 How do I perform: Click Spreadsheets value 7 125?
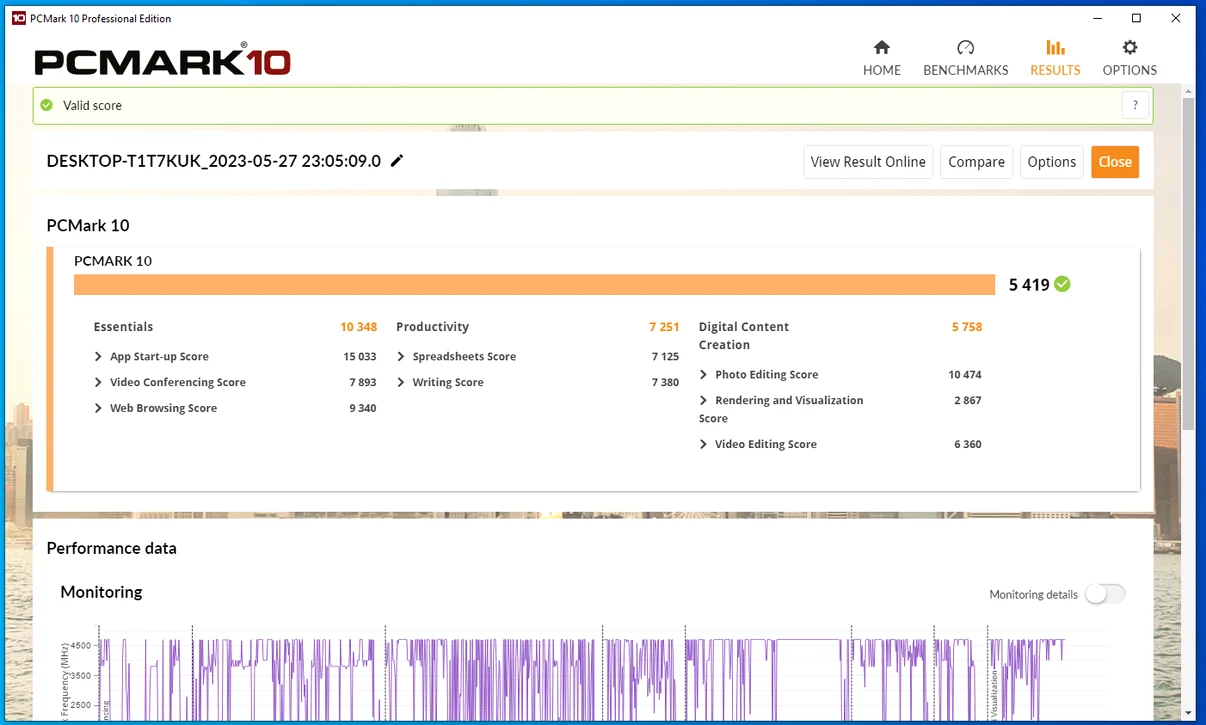[x=665, y=356]
